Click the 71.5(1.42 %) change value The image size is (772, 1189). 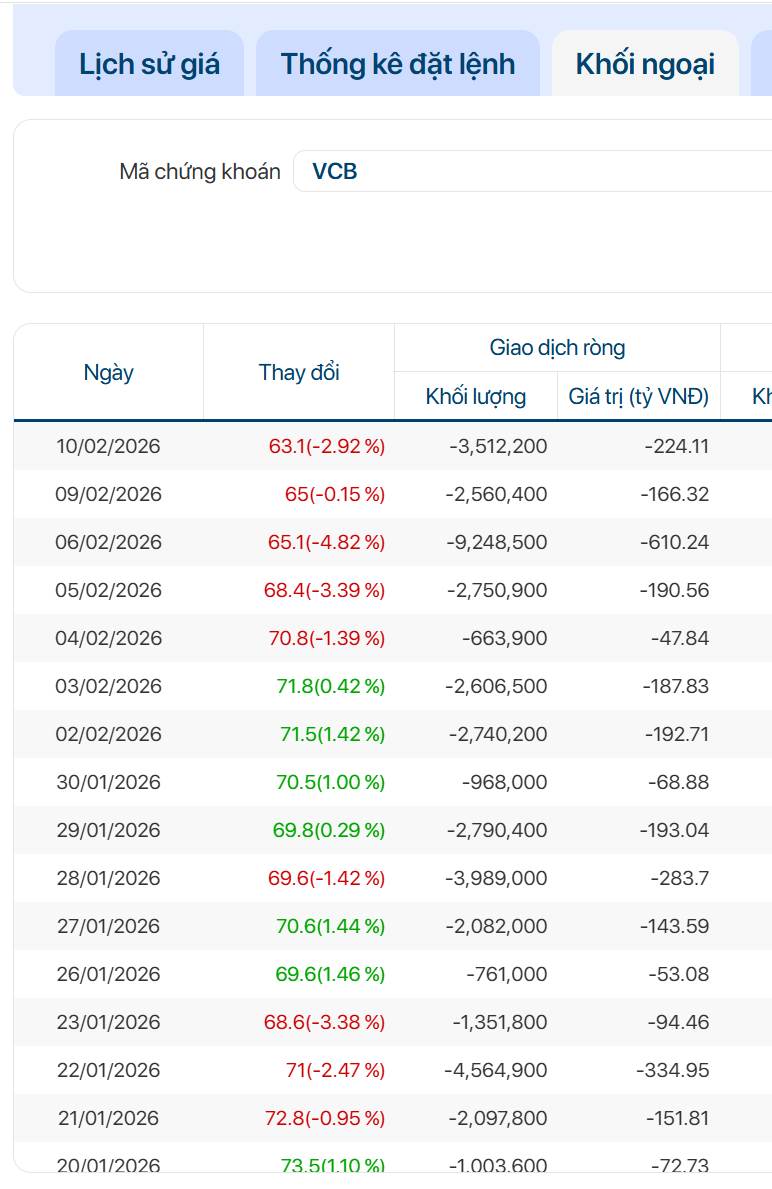tap(332, 734)
